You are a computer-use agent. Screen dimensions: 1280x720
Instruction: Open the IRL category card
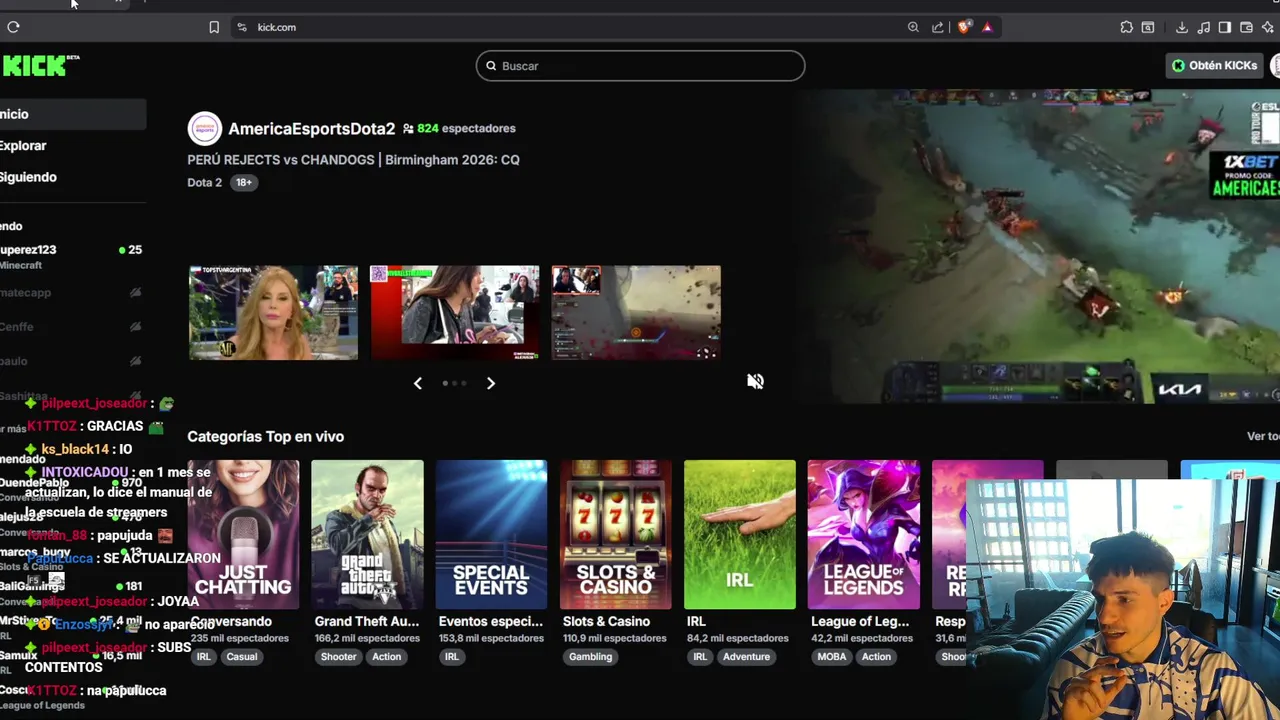[740, 534]
